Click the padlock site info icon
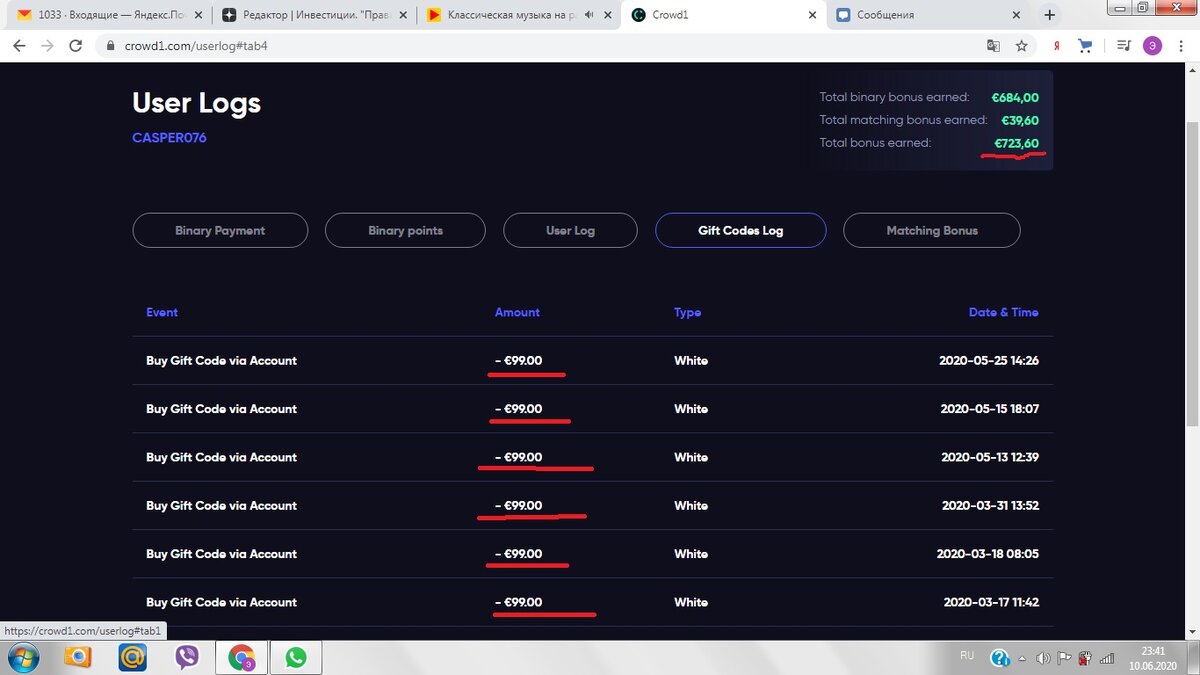This screenshot has height=675, width=1200. point(110,46)
